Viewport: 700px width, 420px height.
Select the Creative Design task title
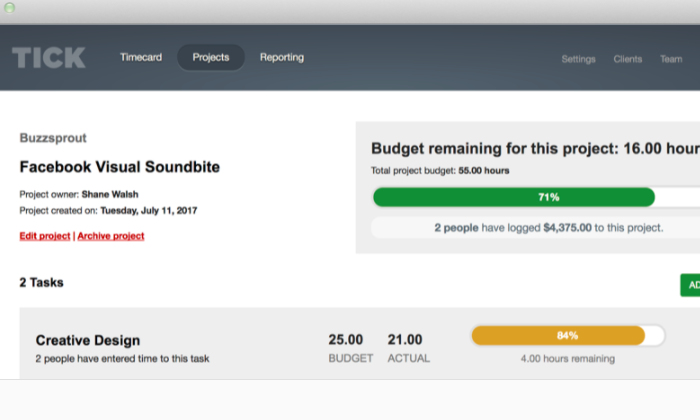coord(88,340)
